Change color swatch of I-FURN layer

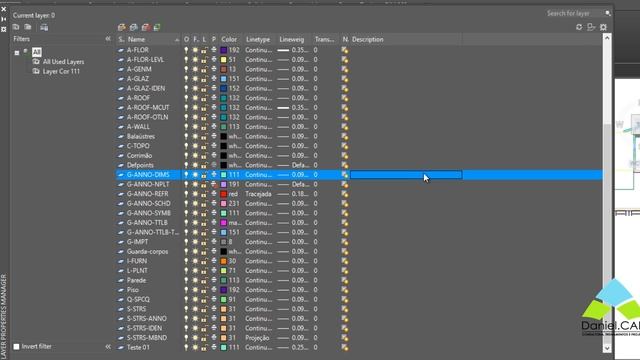coord(224,261)
